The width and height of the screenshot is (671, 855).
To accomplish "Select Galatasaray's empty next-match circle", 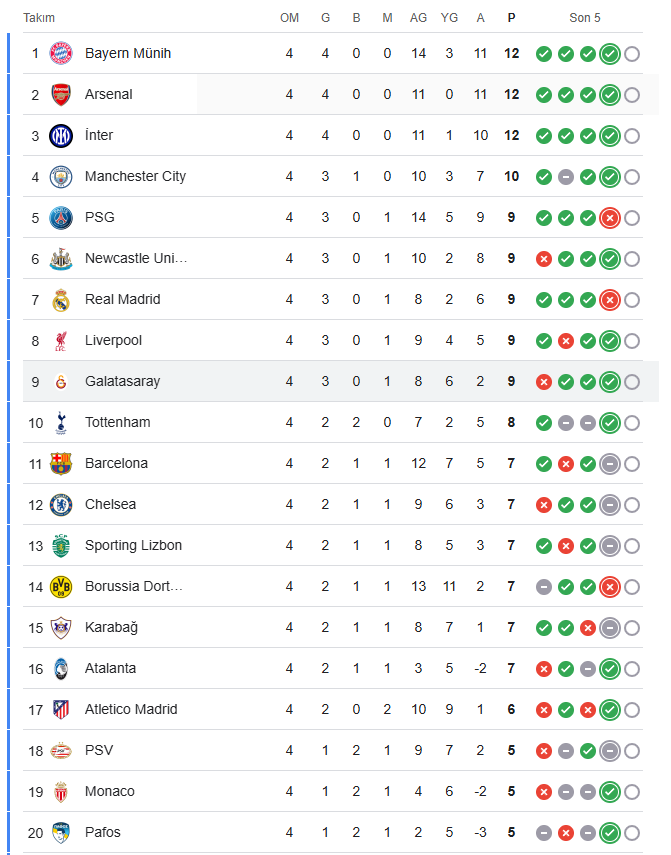I will [632, 382].
